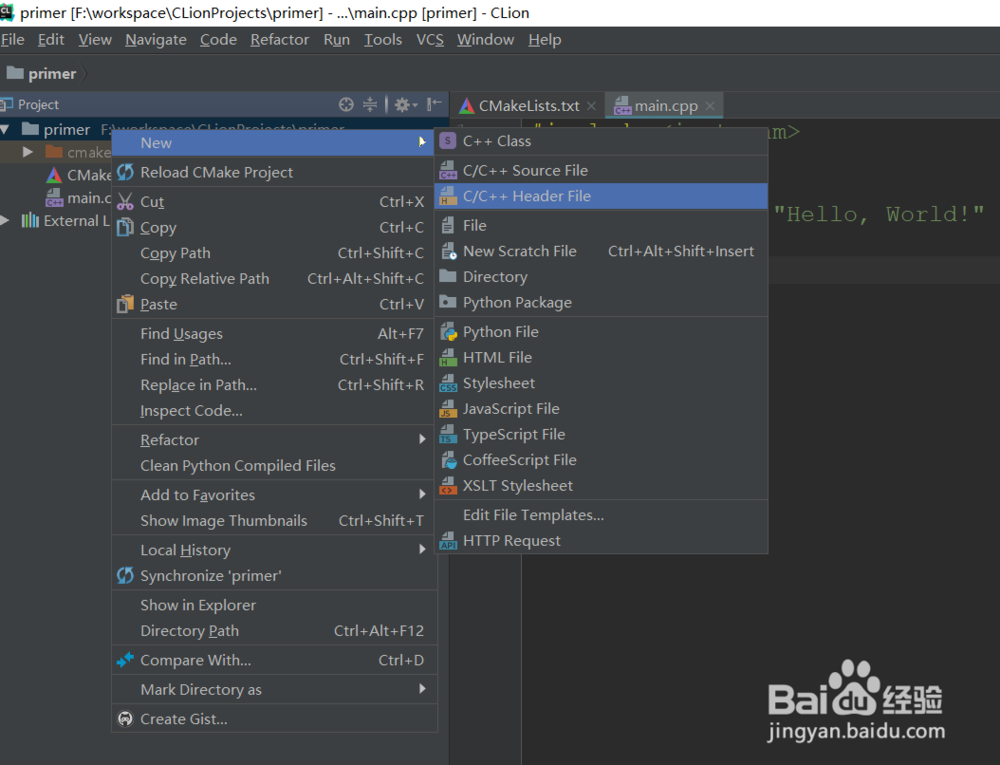The width and height of the screenshot is (1000, 765).
Task: Click the HTML File icon
Action: tap(448, 358)
